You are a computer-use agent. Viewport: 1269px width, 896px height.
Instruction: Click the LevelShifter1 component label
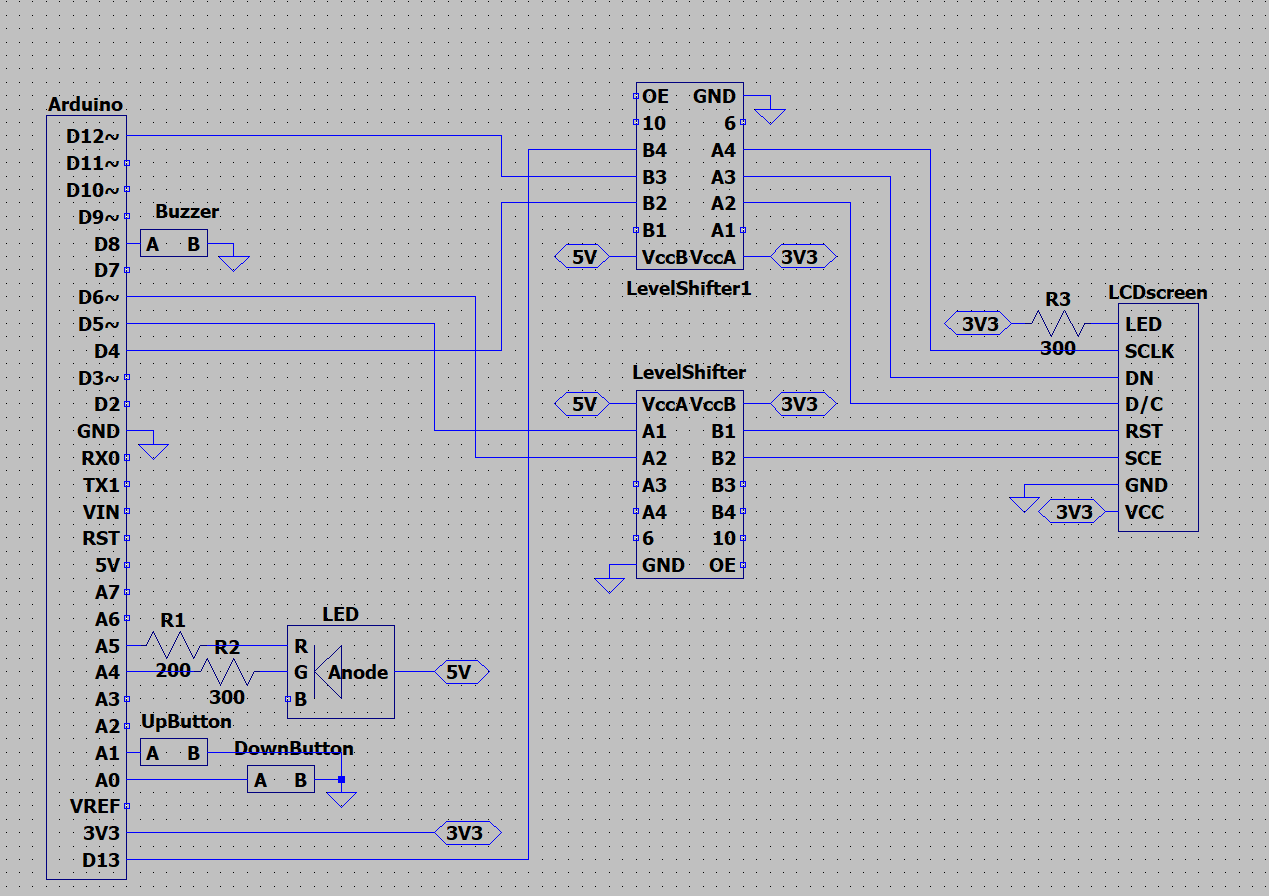(689, 288)
